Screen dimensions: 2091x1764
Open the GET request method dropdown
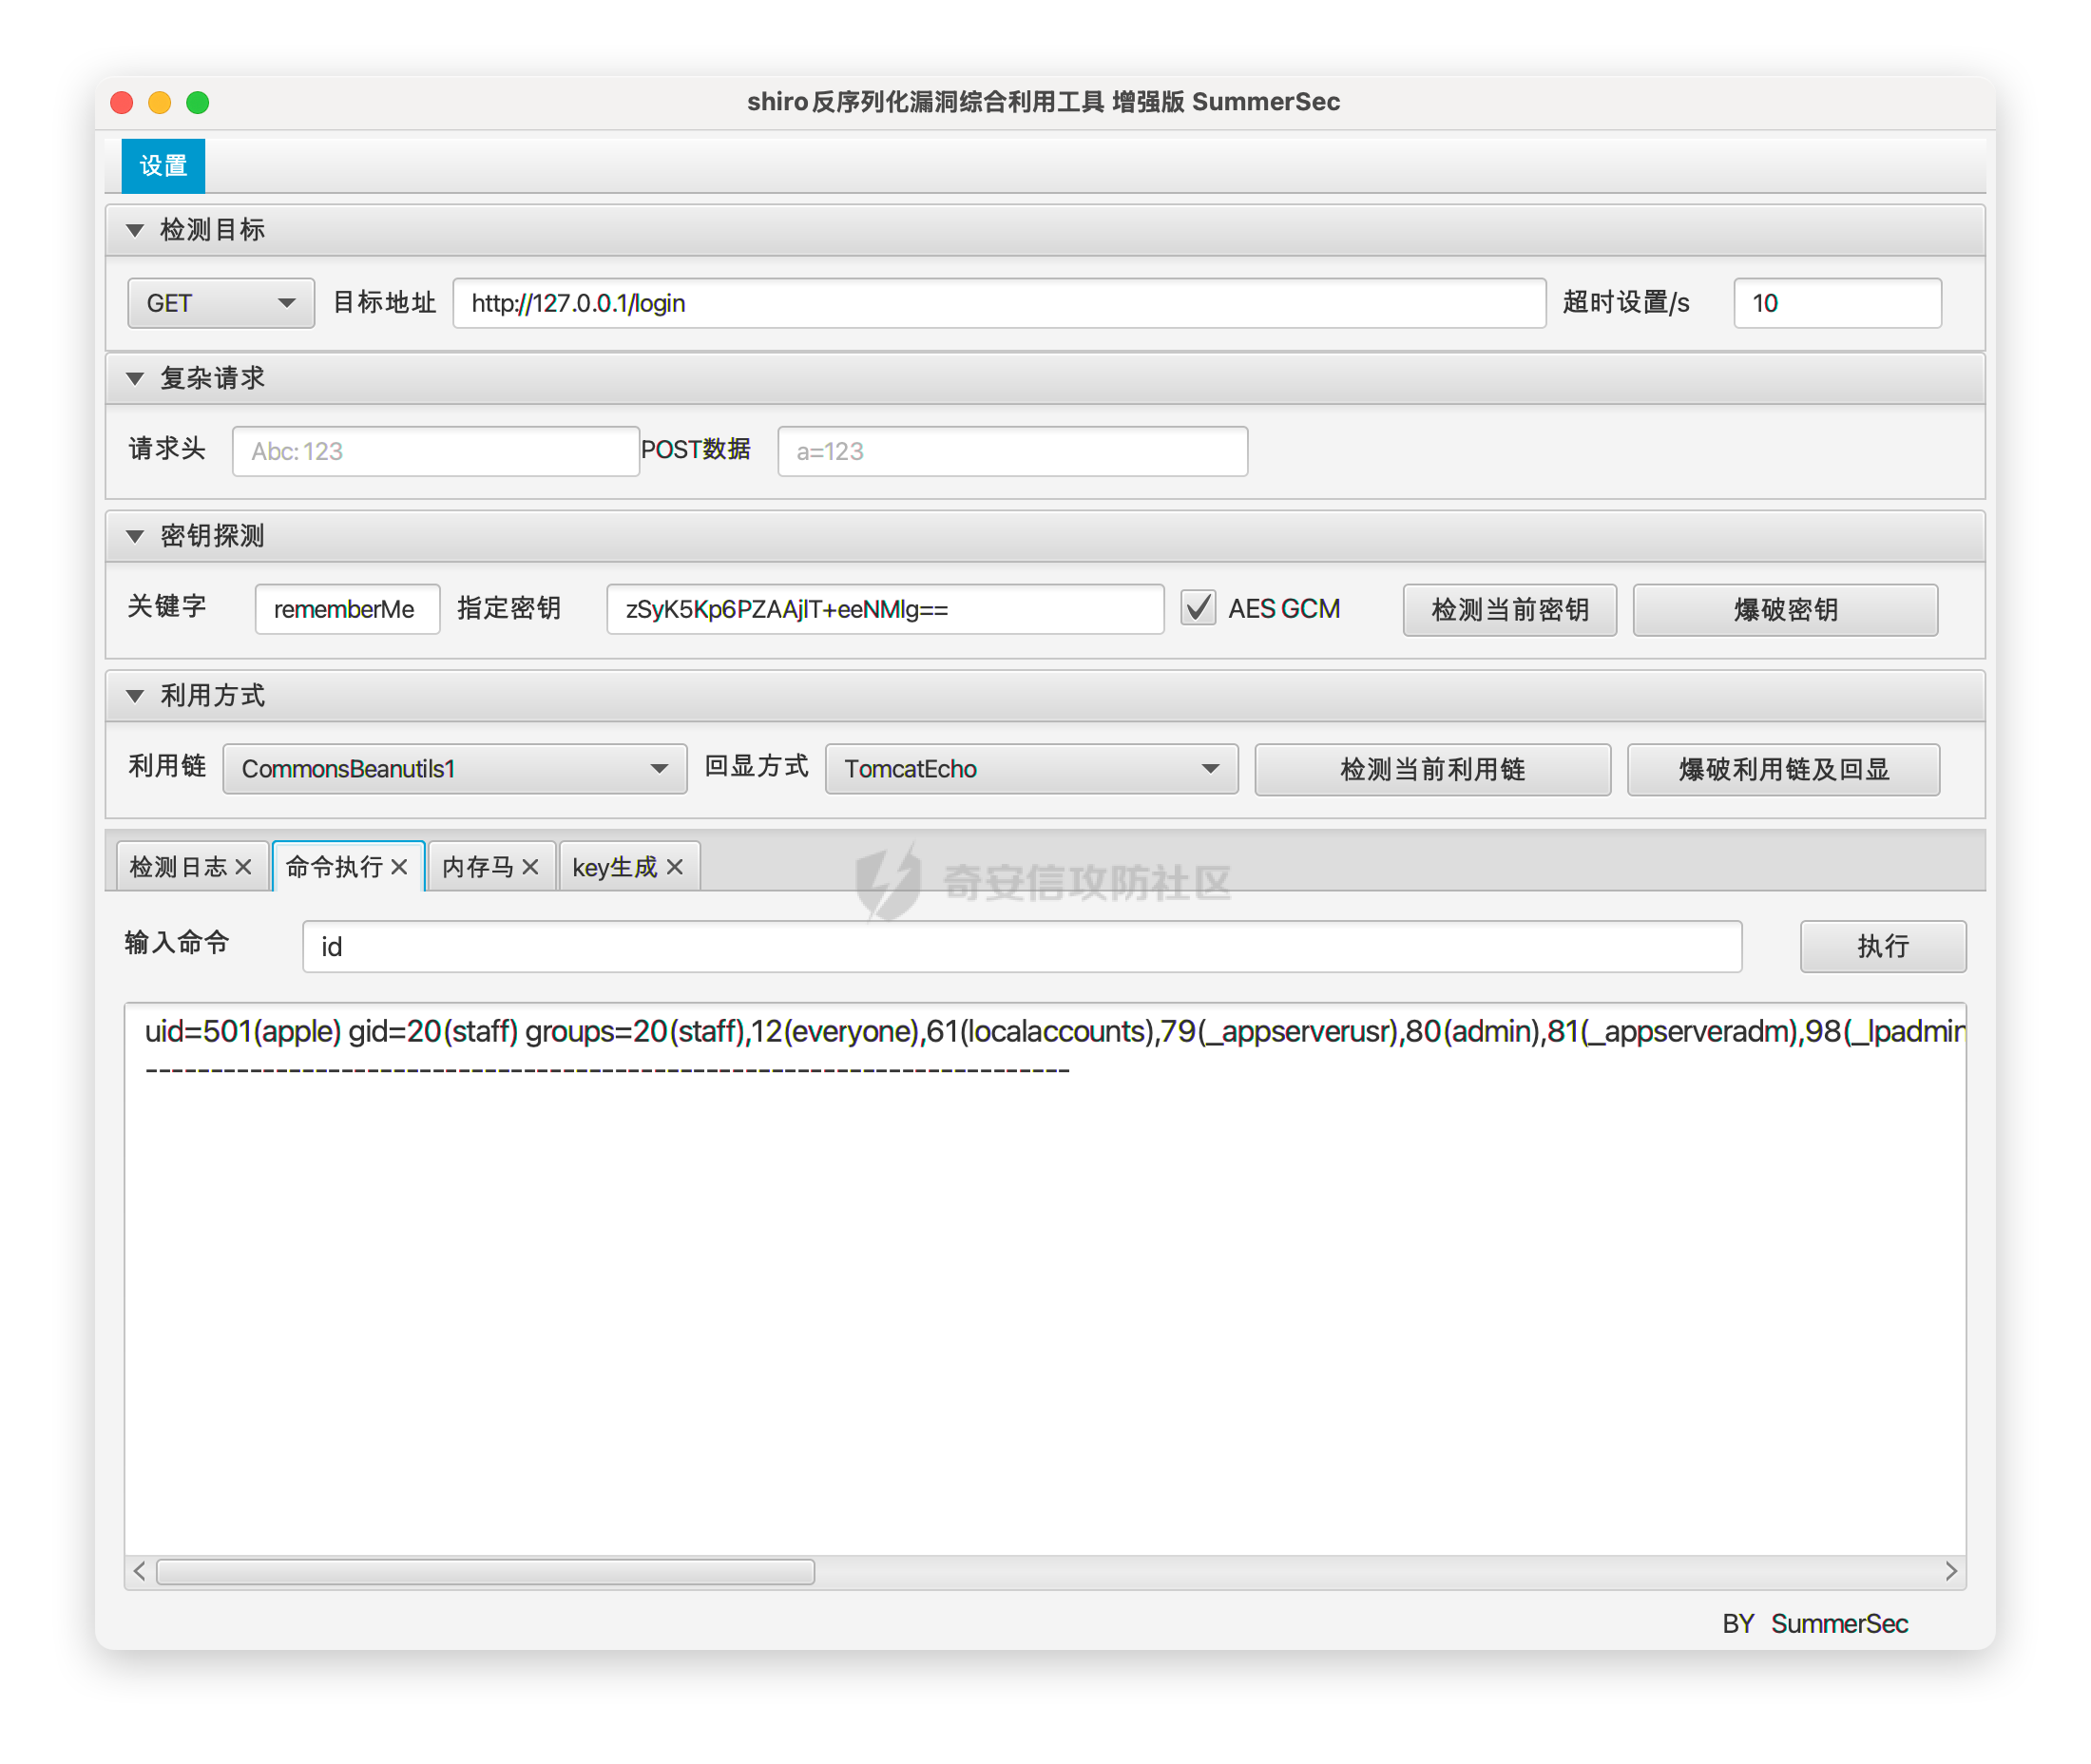[x=221, y=303]
